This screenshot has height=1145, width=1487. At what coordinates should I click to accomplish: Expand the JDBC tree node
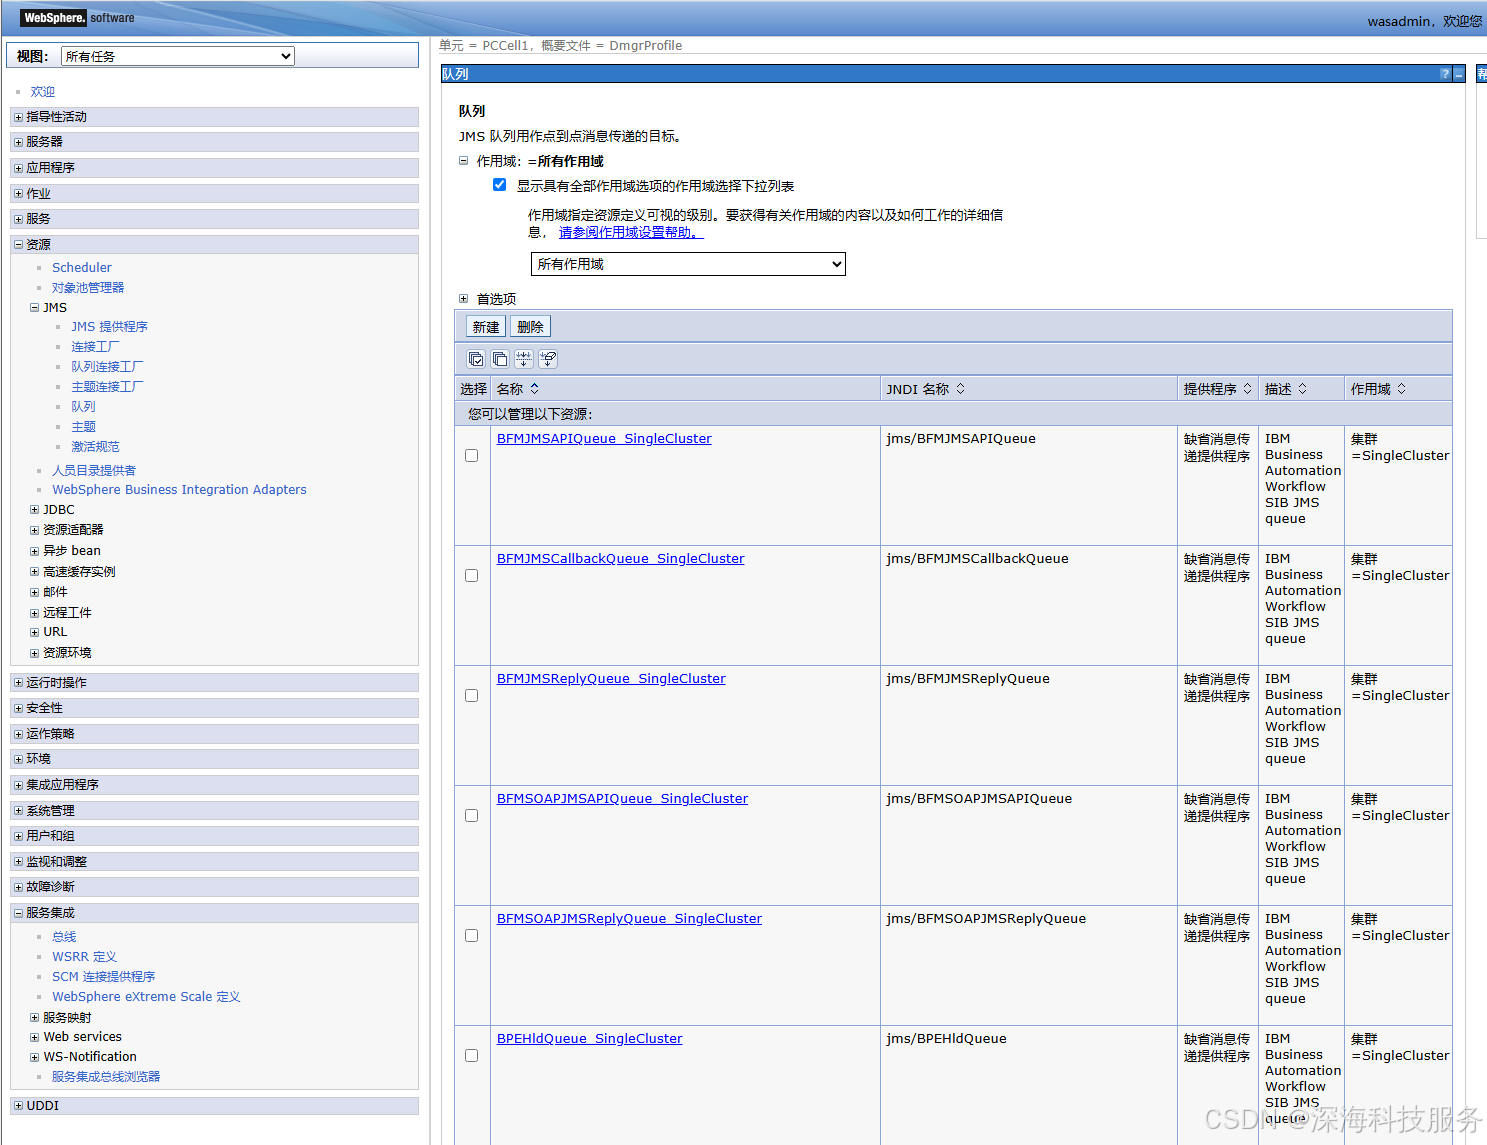[x=34, y=509]
